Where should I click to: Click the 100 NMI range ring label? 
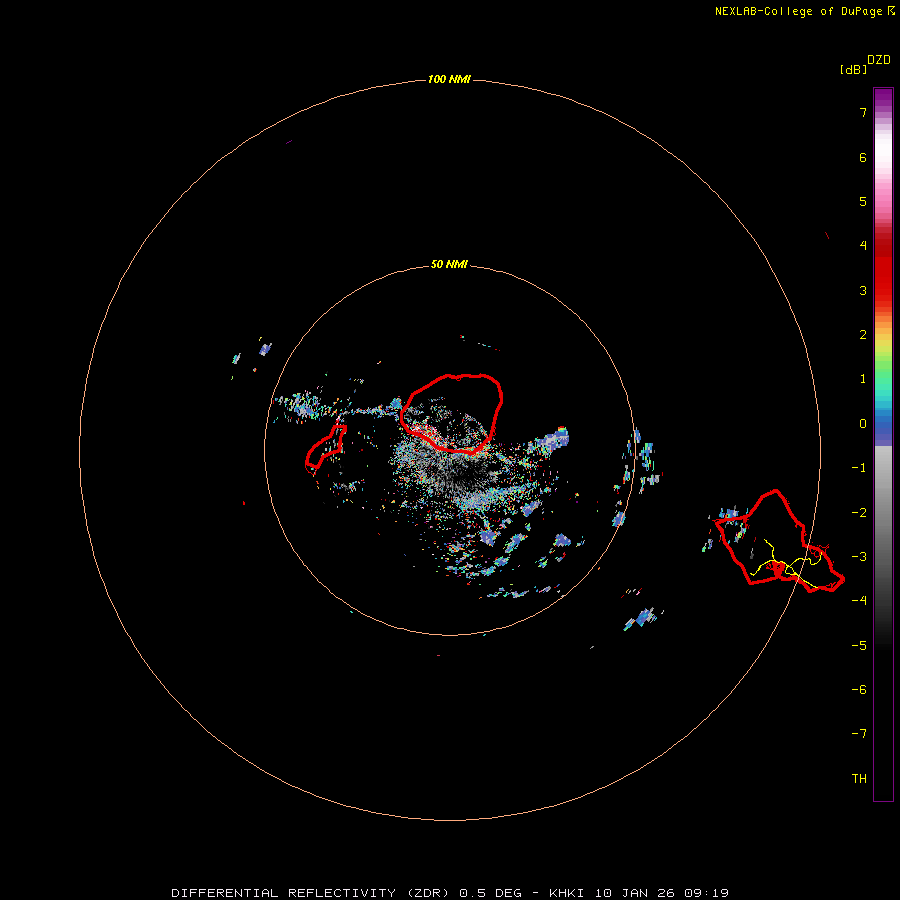coord(449,79)
